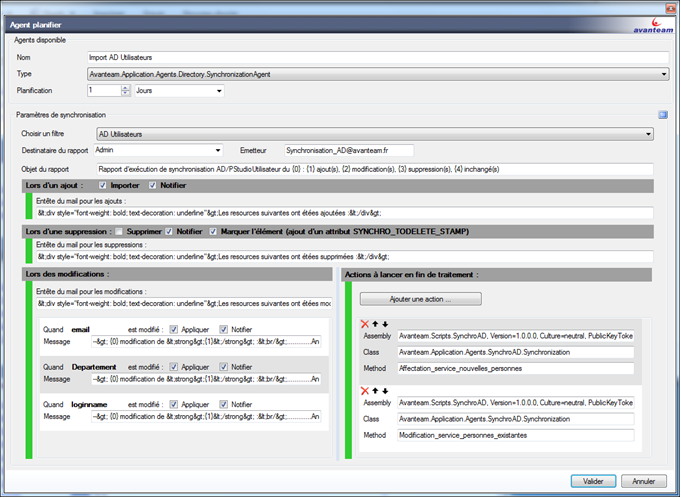This screenshot has height=498, width=681.
Task: Click the Ajouter une action button
Action: 420,298
